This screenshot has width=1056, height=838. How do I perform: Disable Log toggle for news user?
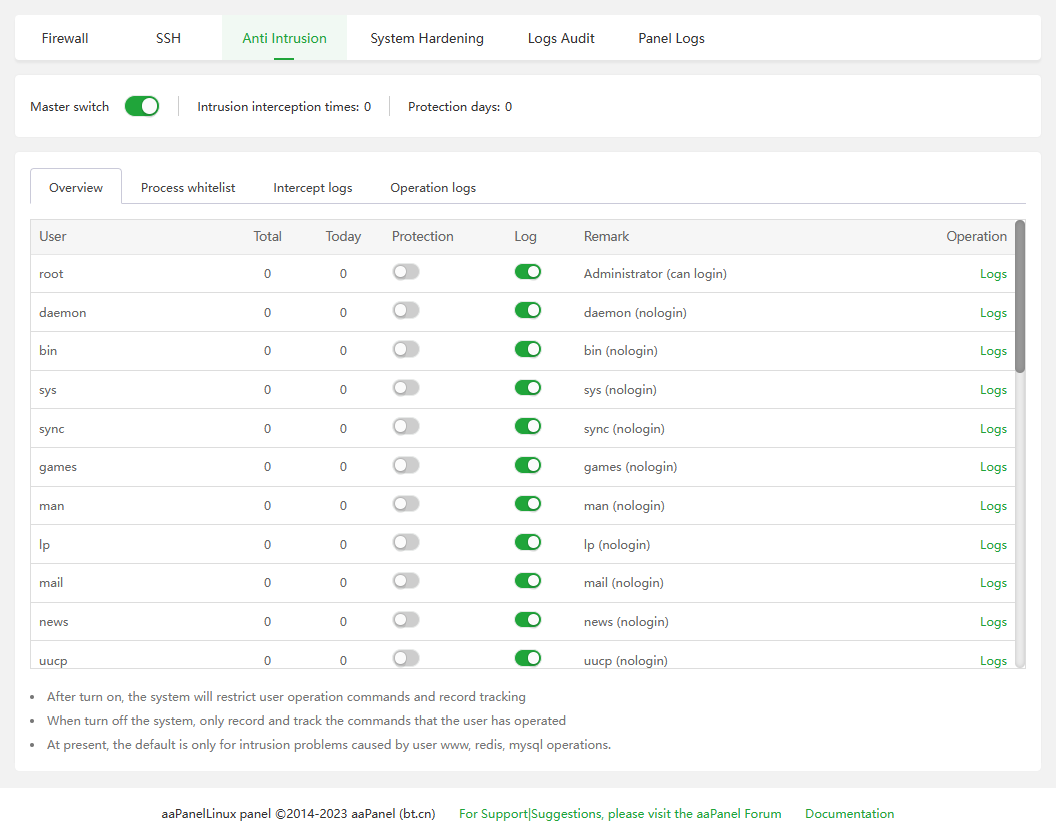[527, 620]
